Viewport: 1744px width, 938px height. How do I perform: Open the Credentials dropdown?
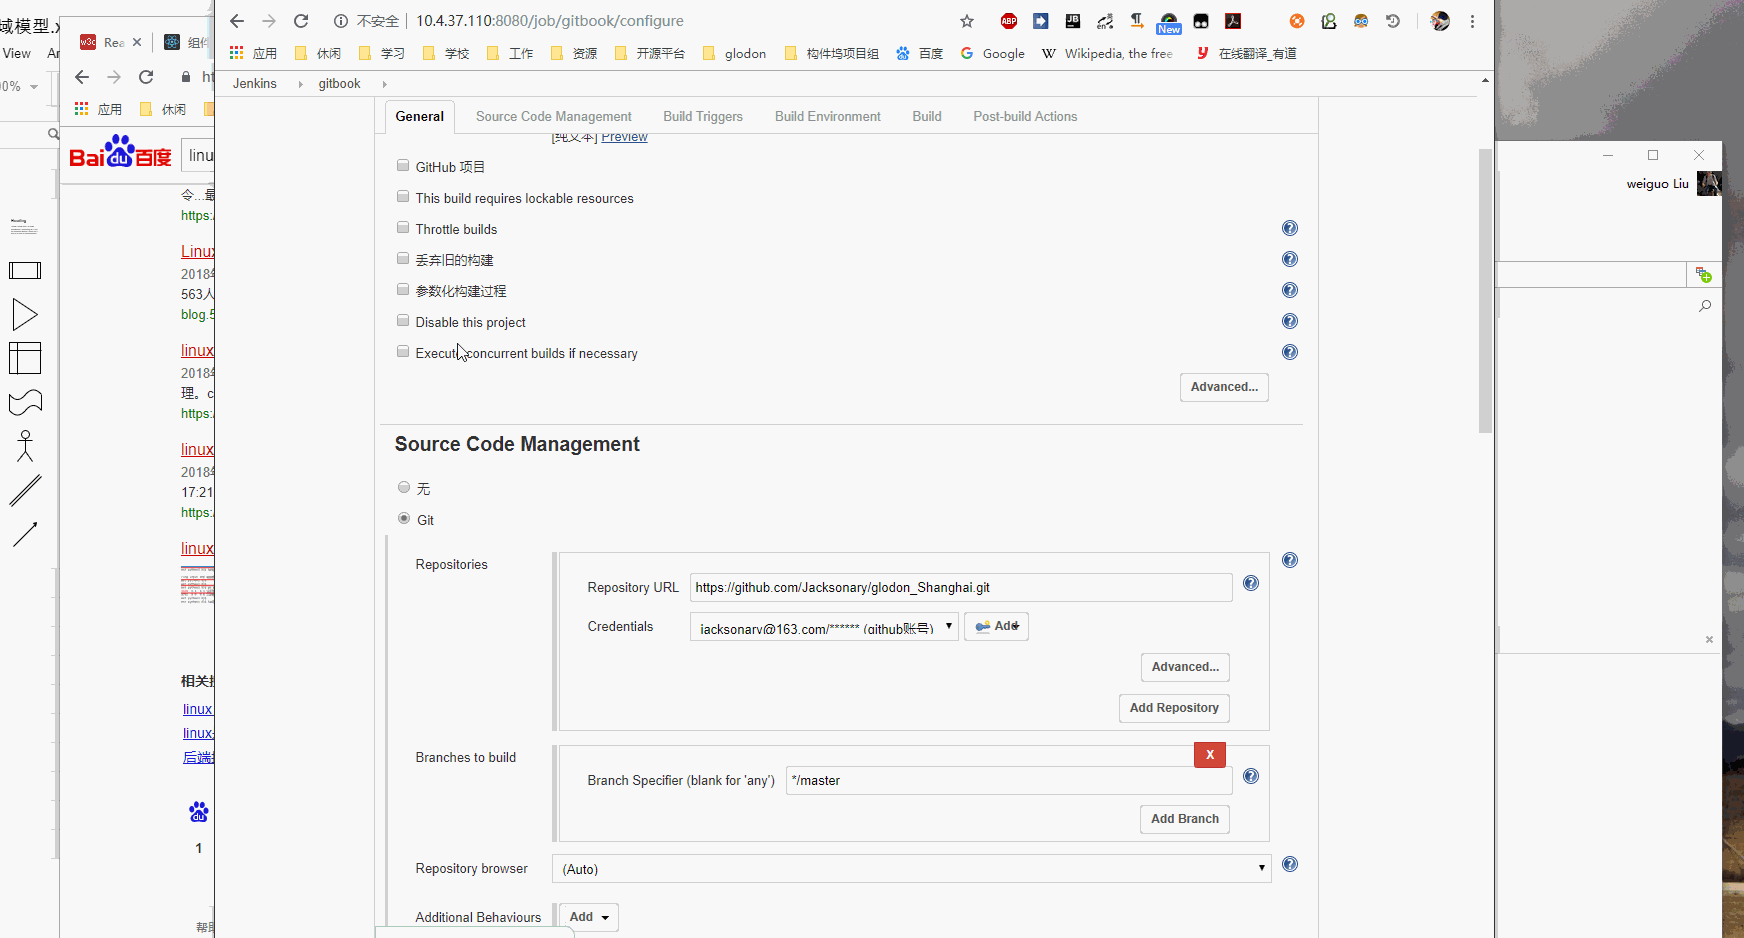click(x=824, y=627)
